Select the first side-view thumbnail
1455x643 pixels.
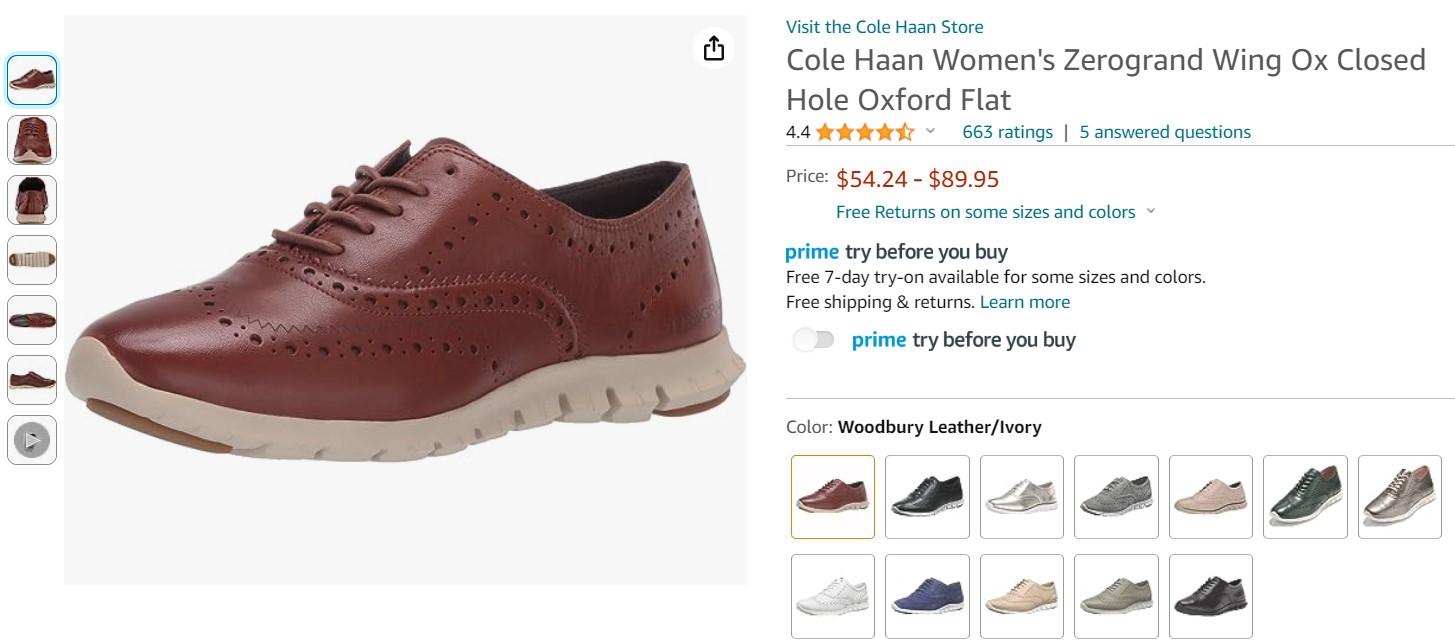click(32, 80)
